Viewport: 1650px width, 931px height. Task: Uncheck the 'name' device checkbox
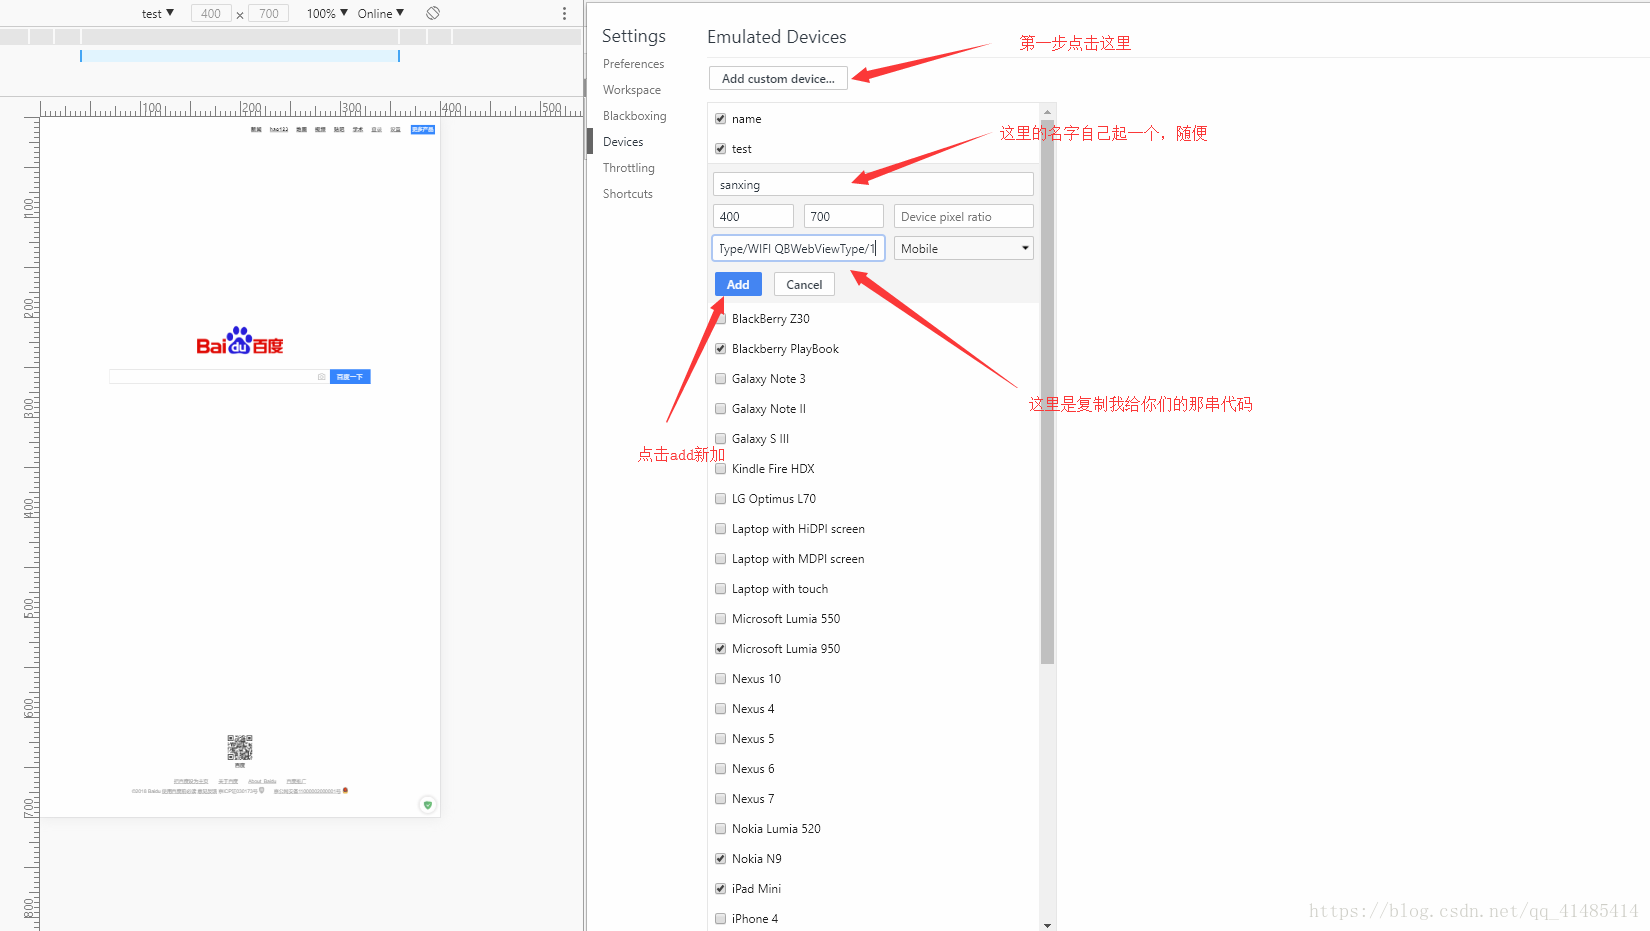tap(720, 118)
